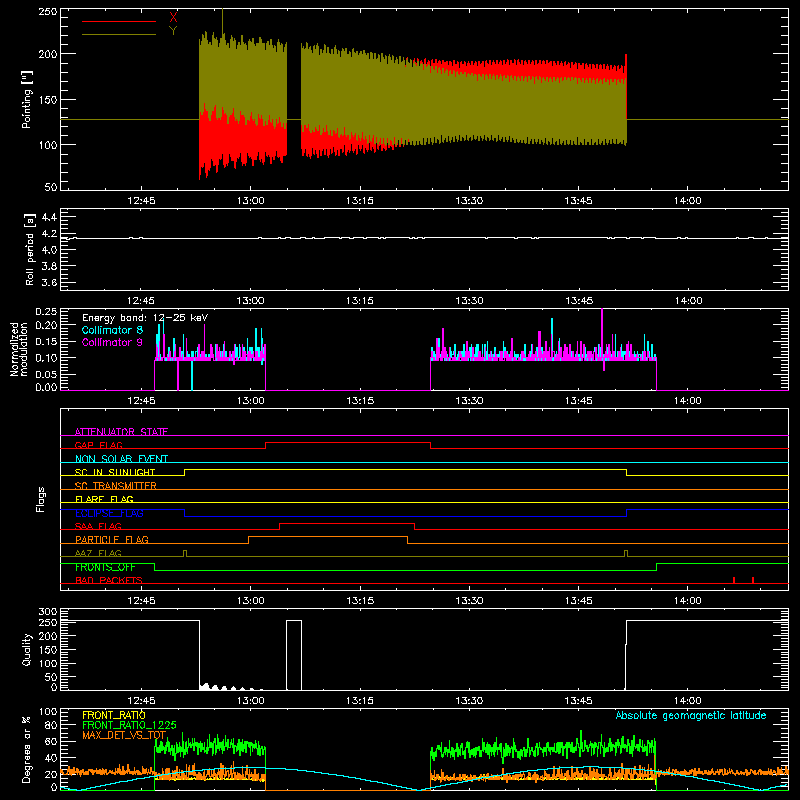This screenshot has width=800, height=800.
Task: Click the orange MAX_DET_VS_TOT legend
Action: coord(124,735)
